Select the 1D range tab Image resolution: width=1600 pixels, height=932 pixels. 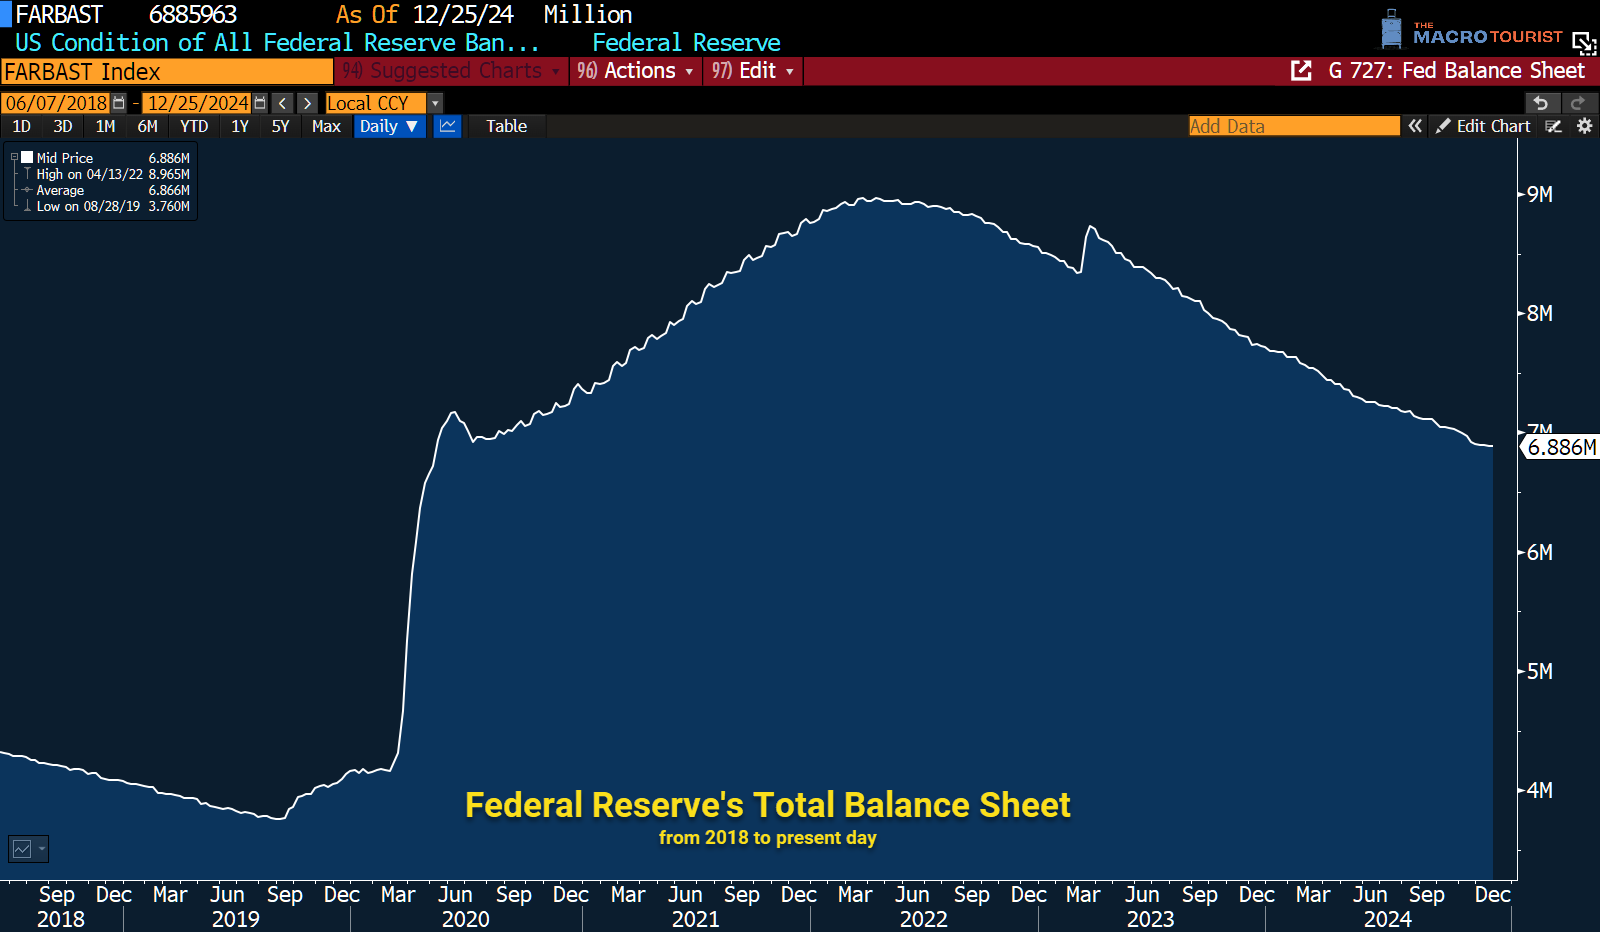point(22,126)
